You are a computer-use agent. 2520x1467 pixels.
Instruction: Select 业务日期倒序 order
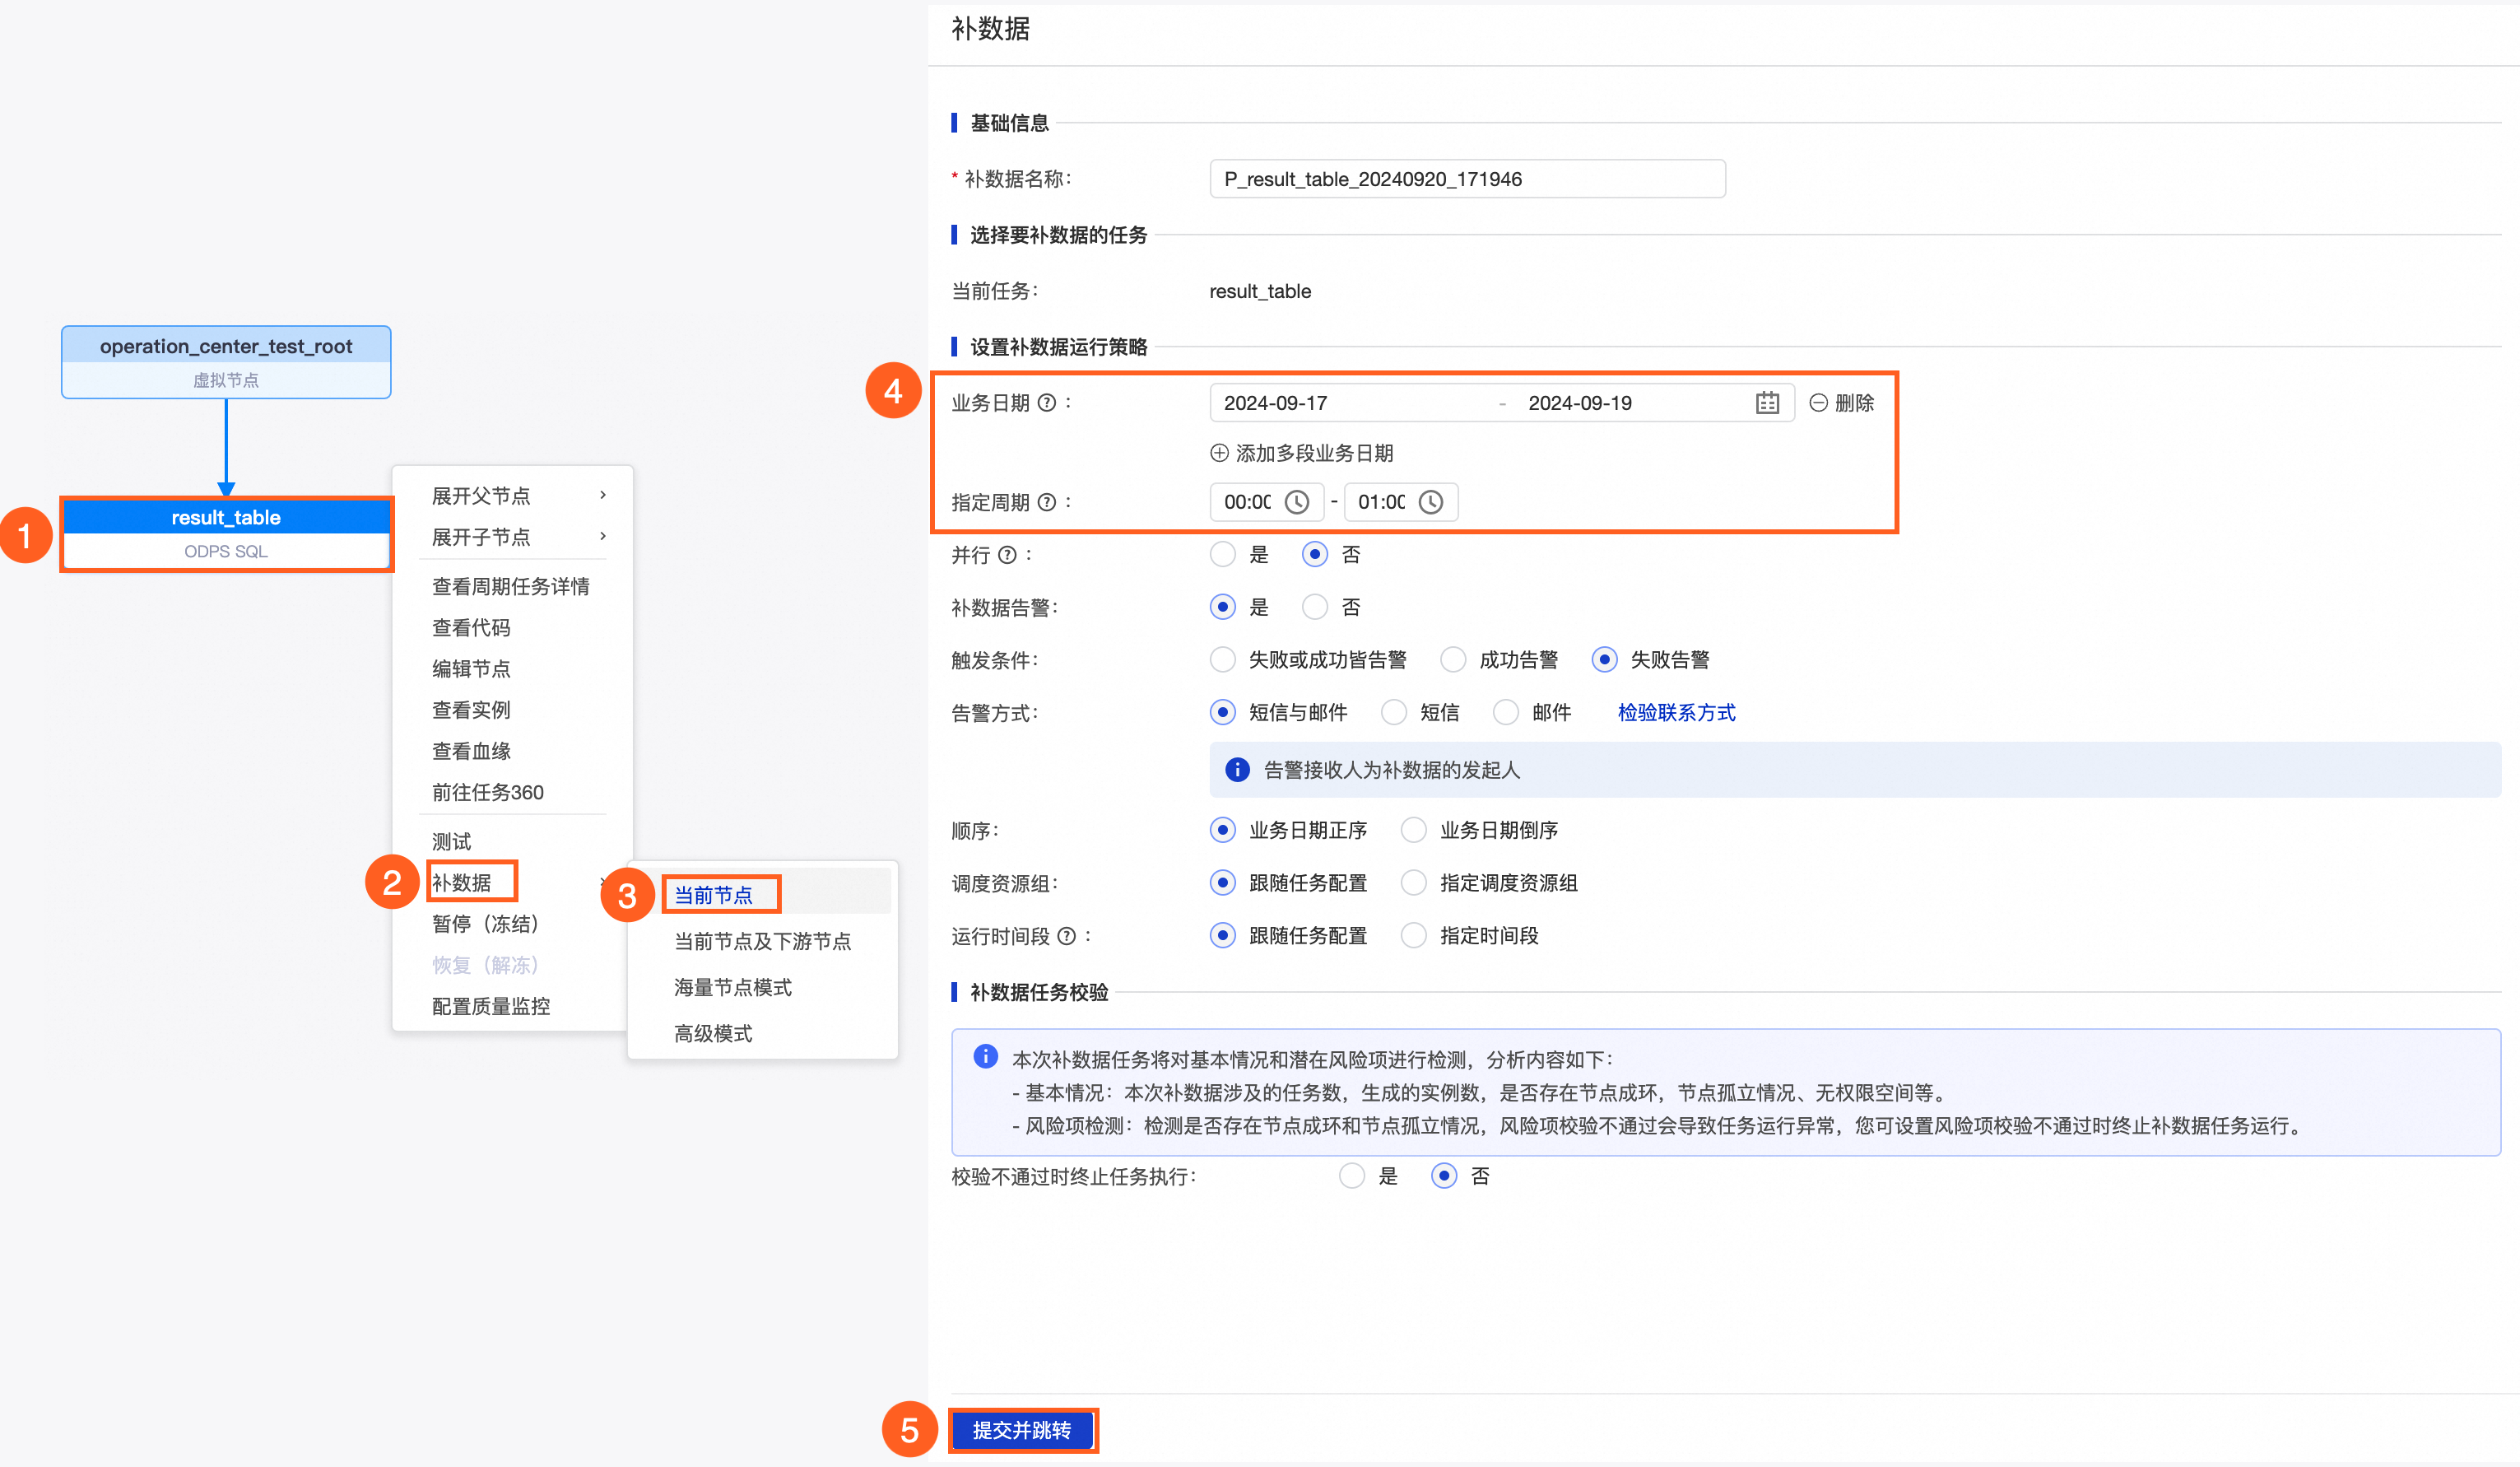(1413, 830)
